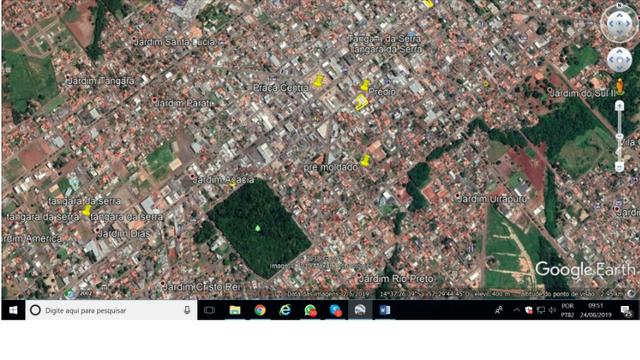
Task: Expand the hidden system tray icons chevron
Action: (516, 311)
